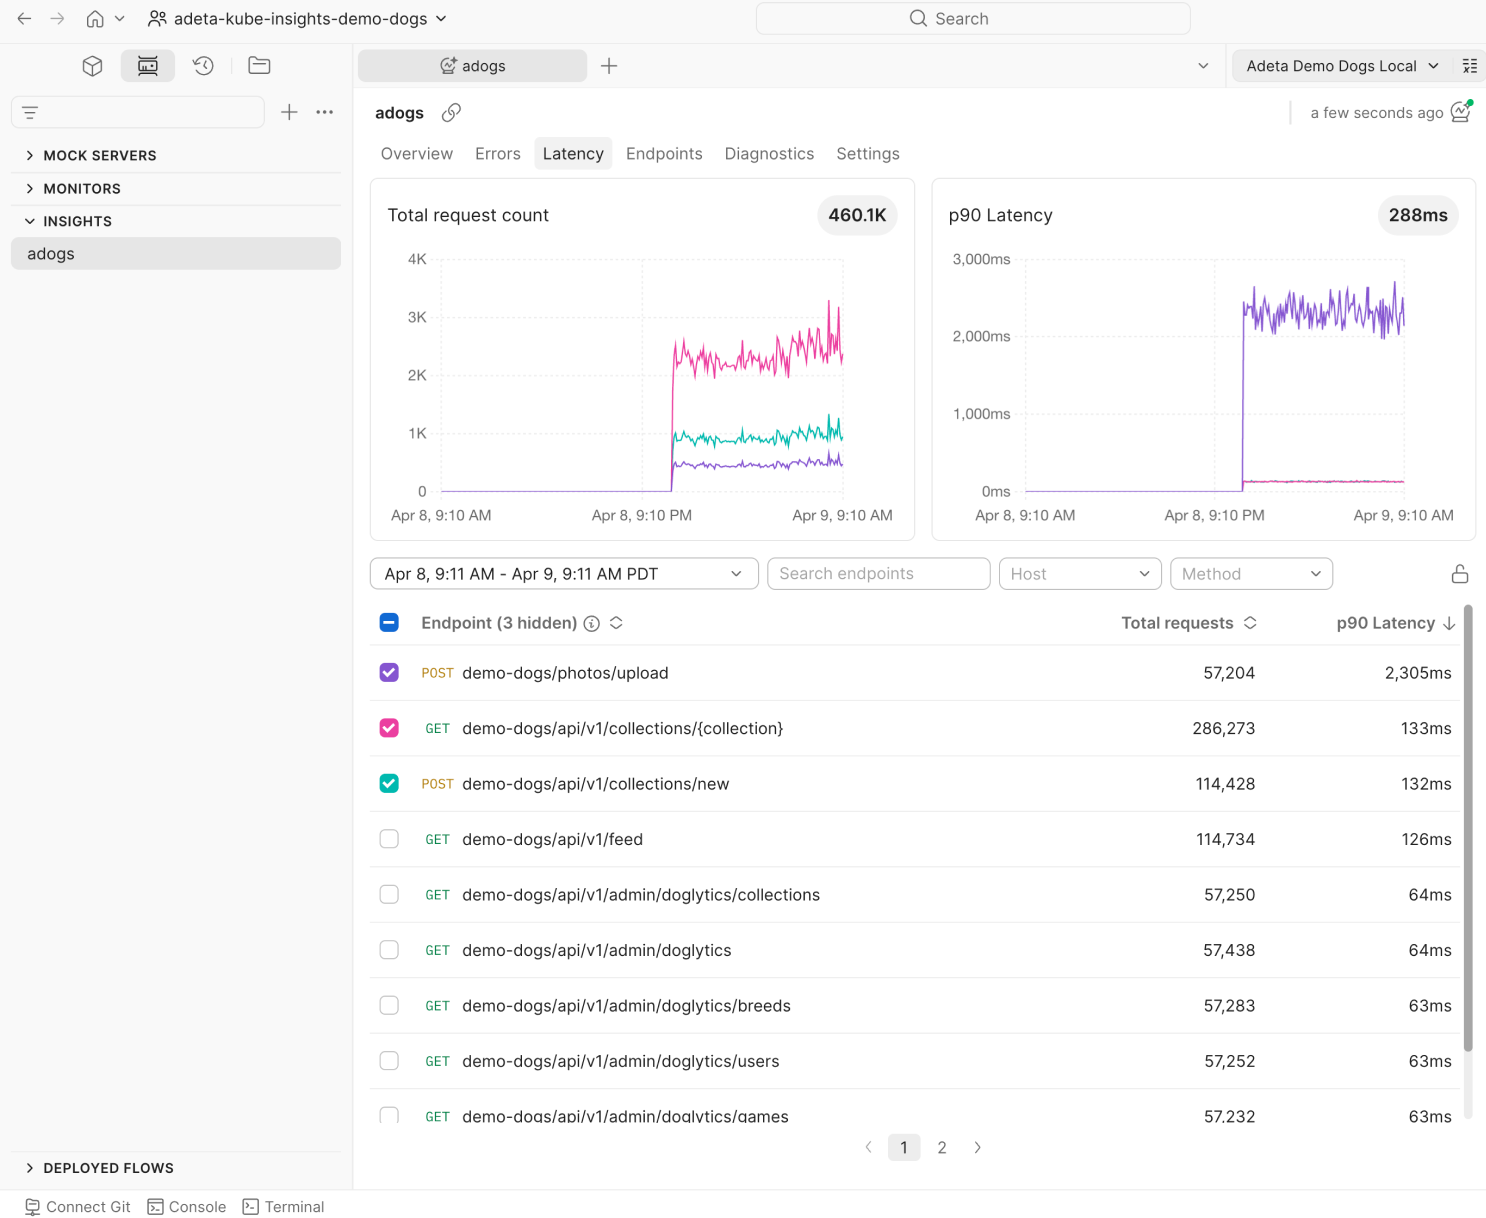The width and height of the screenshot is (1486, 1218).
Task: Open the Diagnostics tab
Action: click(x=769, y=153)
